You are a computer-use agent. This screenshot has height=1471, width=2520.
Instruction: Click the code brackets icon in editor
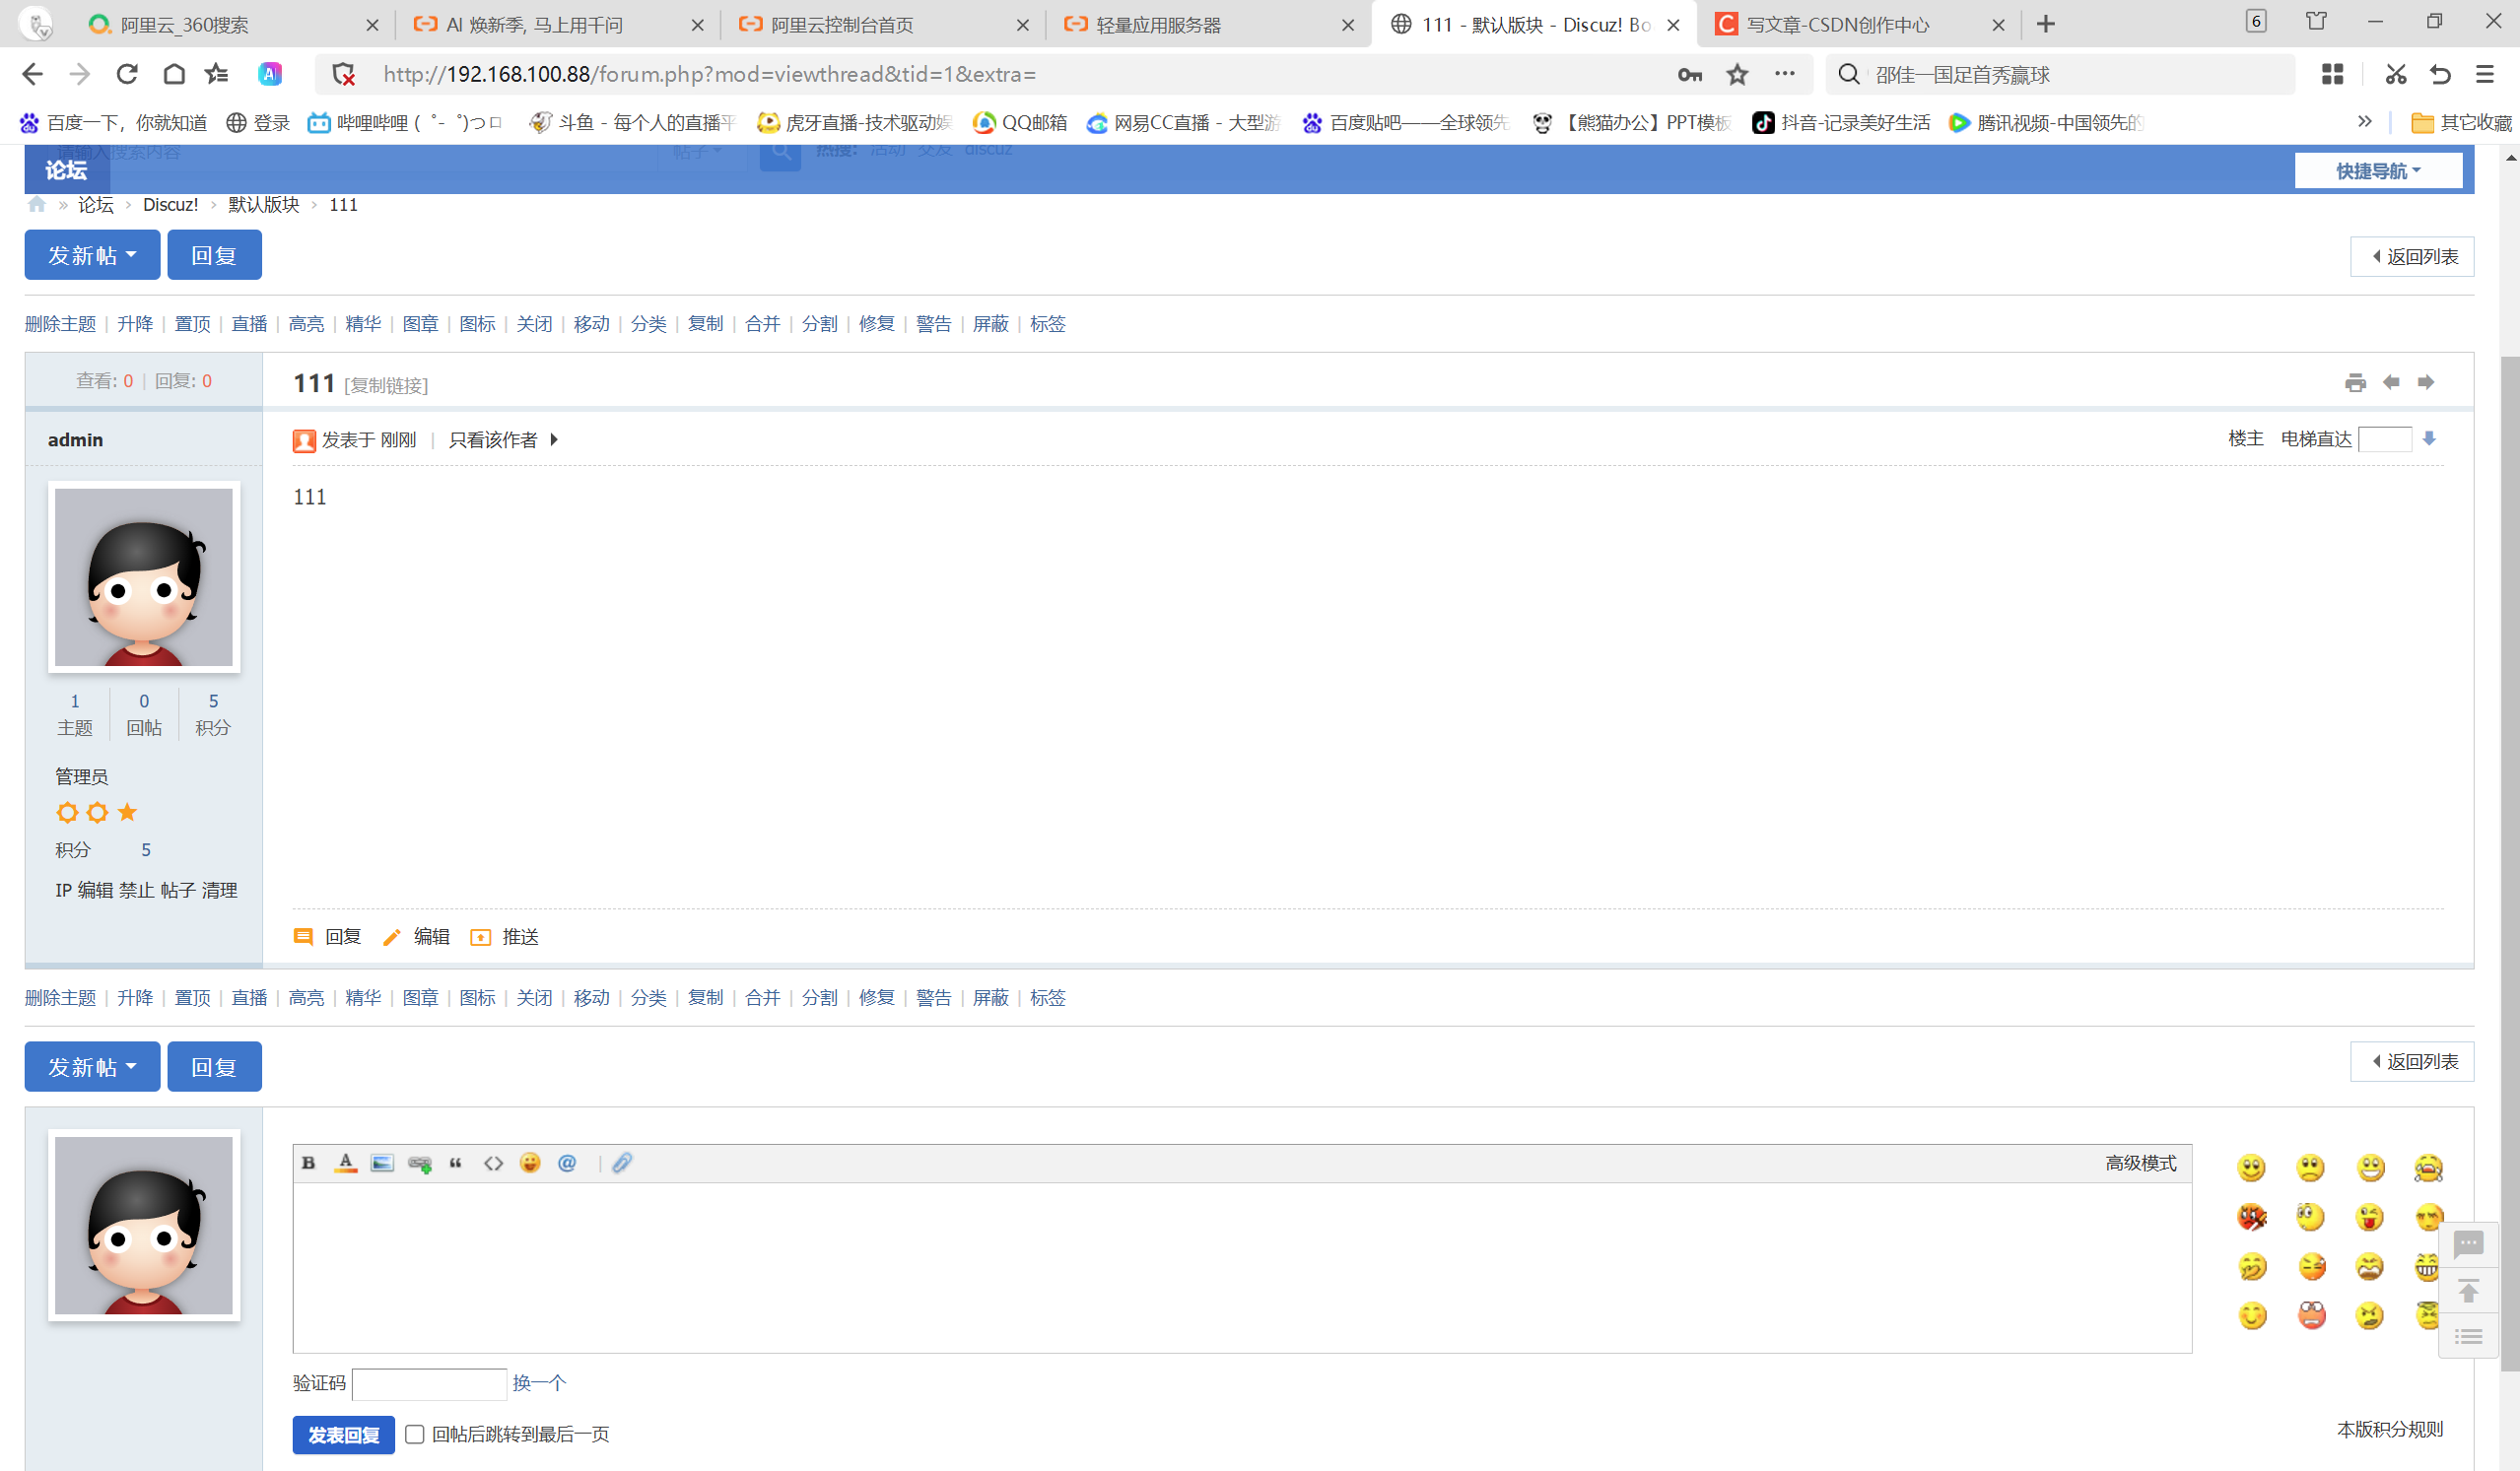493,1163
